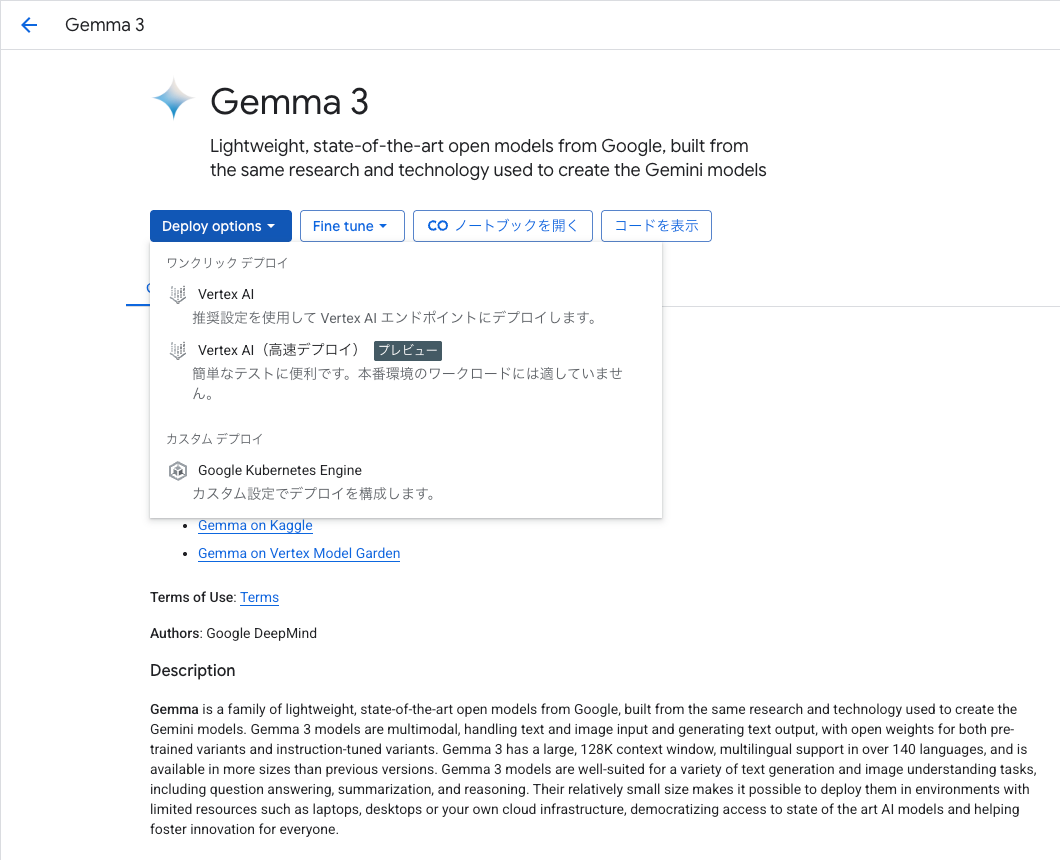Open the ノートブックを開く button

(x=503, y=226)
